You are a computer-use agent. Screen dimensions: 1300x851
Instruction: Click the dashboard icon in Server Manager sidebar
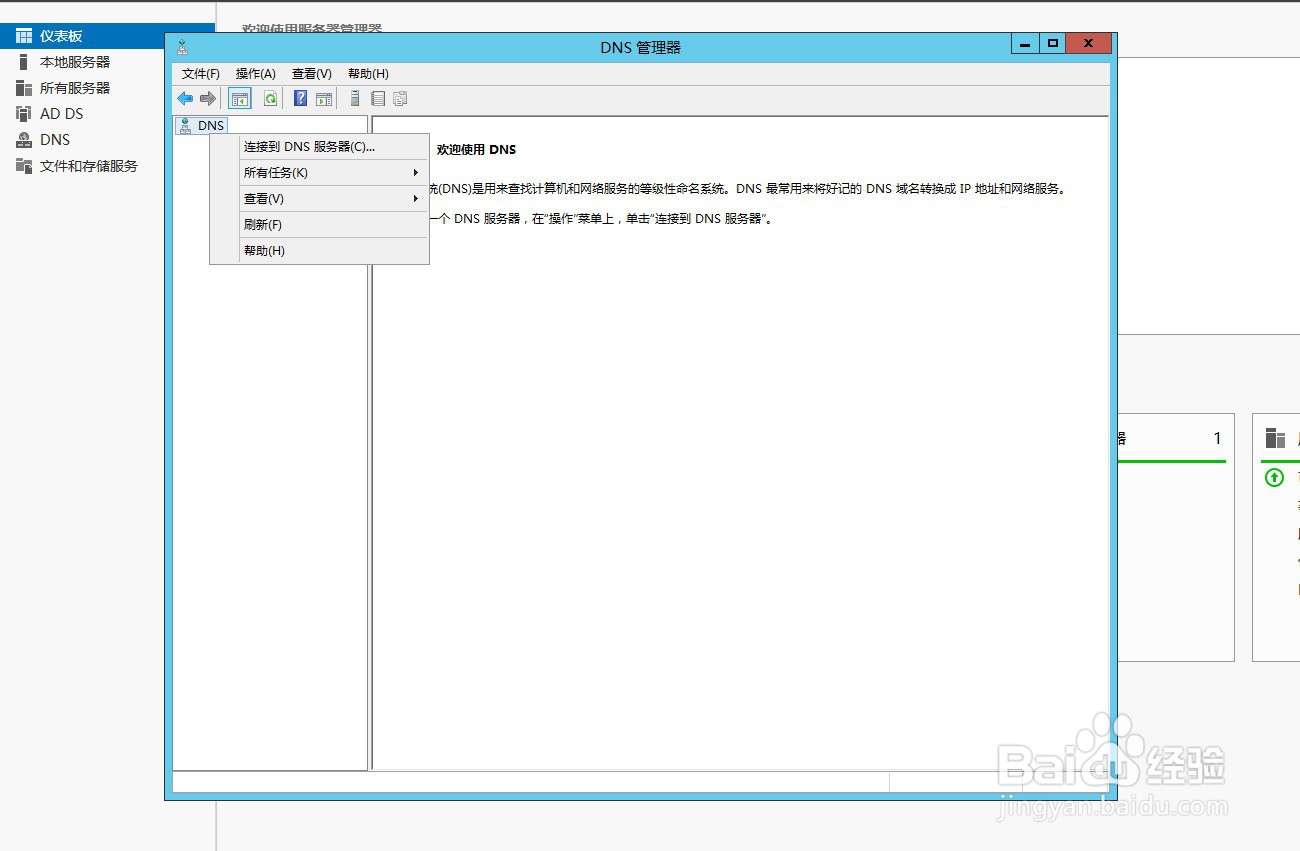pos(24,36)
